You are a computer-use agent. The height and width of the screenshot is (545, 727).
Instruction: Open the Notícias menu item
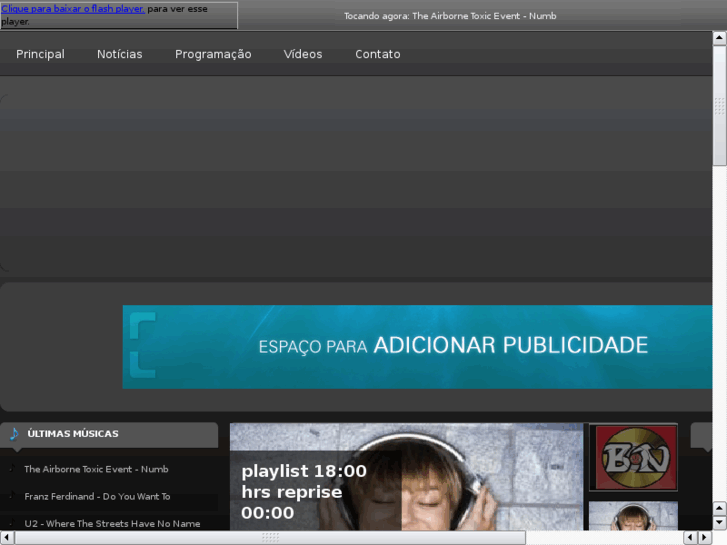click(x=120, y=54)
